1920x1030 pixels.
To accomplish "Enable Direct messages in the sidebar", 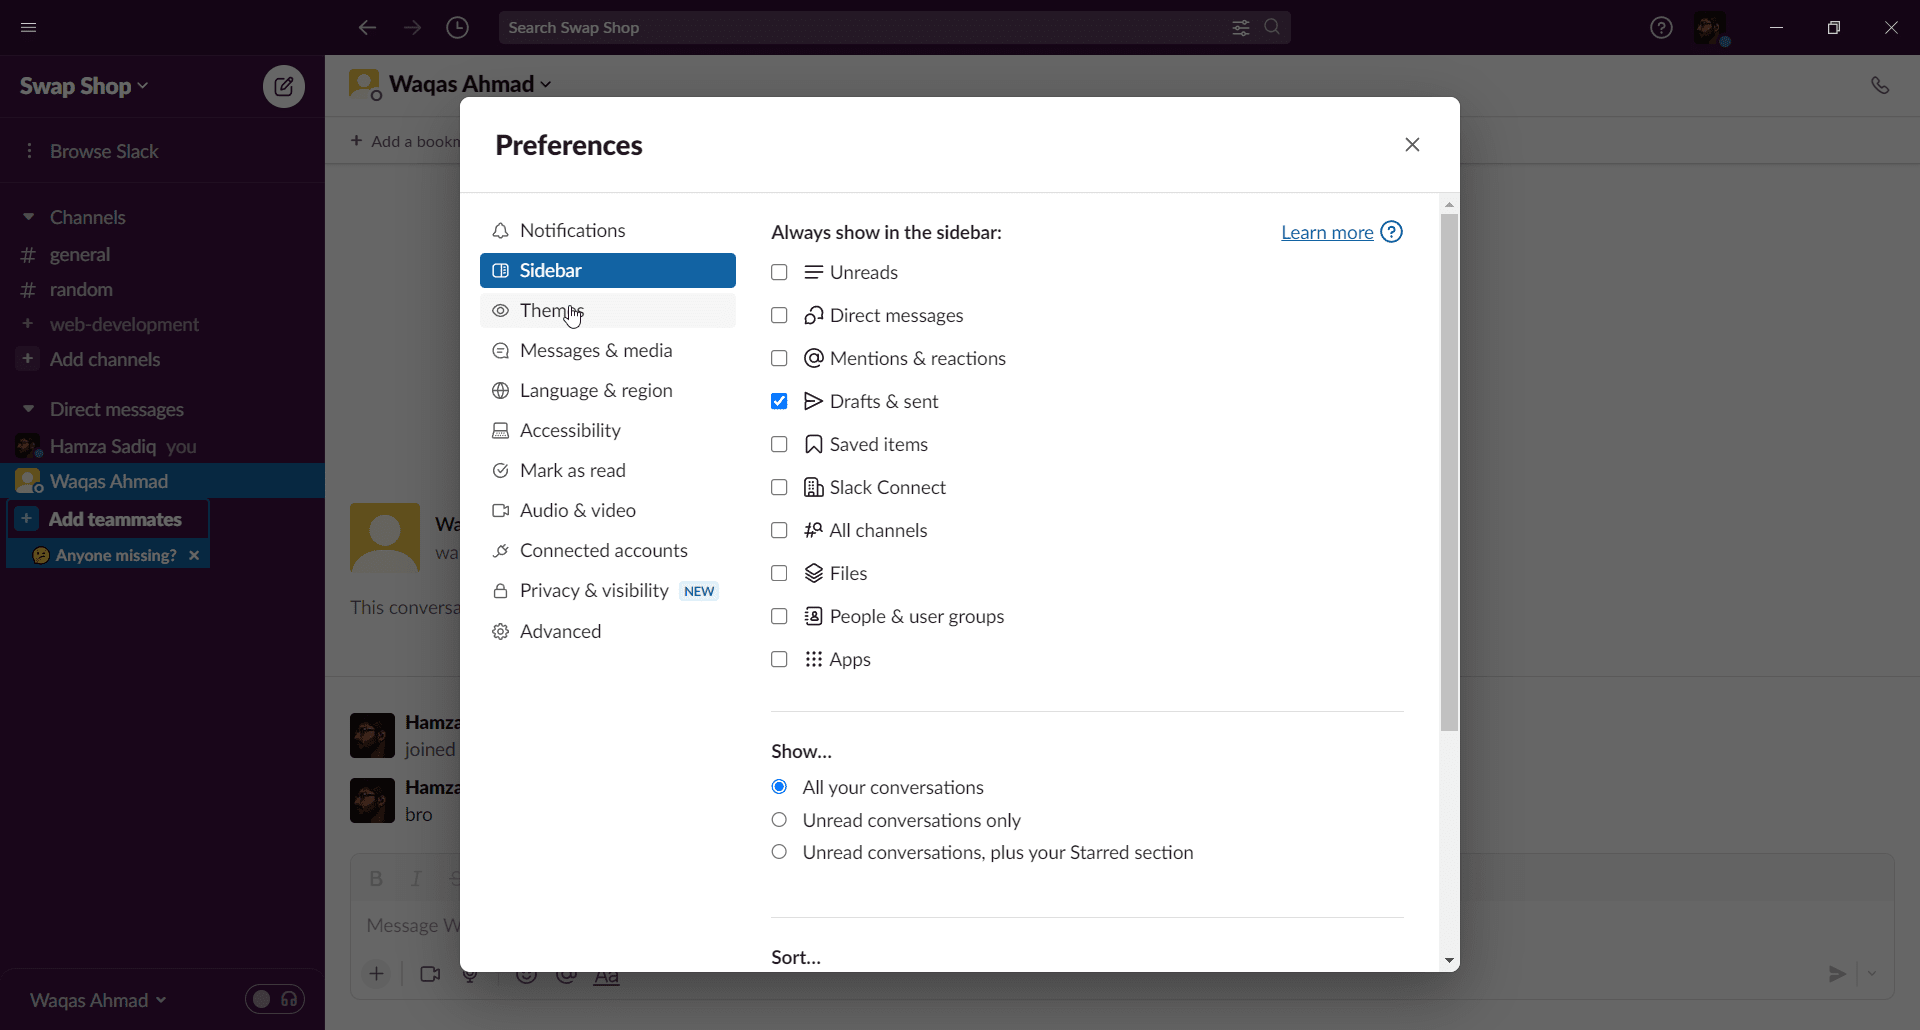I will click(779, 315).
